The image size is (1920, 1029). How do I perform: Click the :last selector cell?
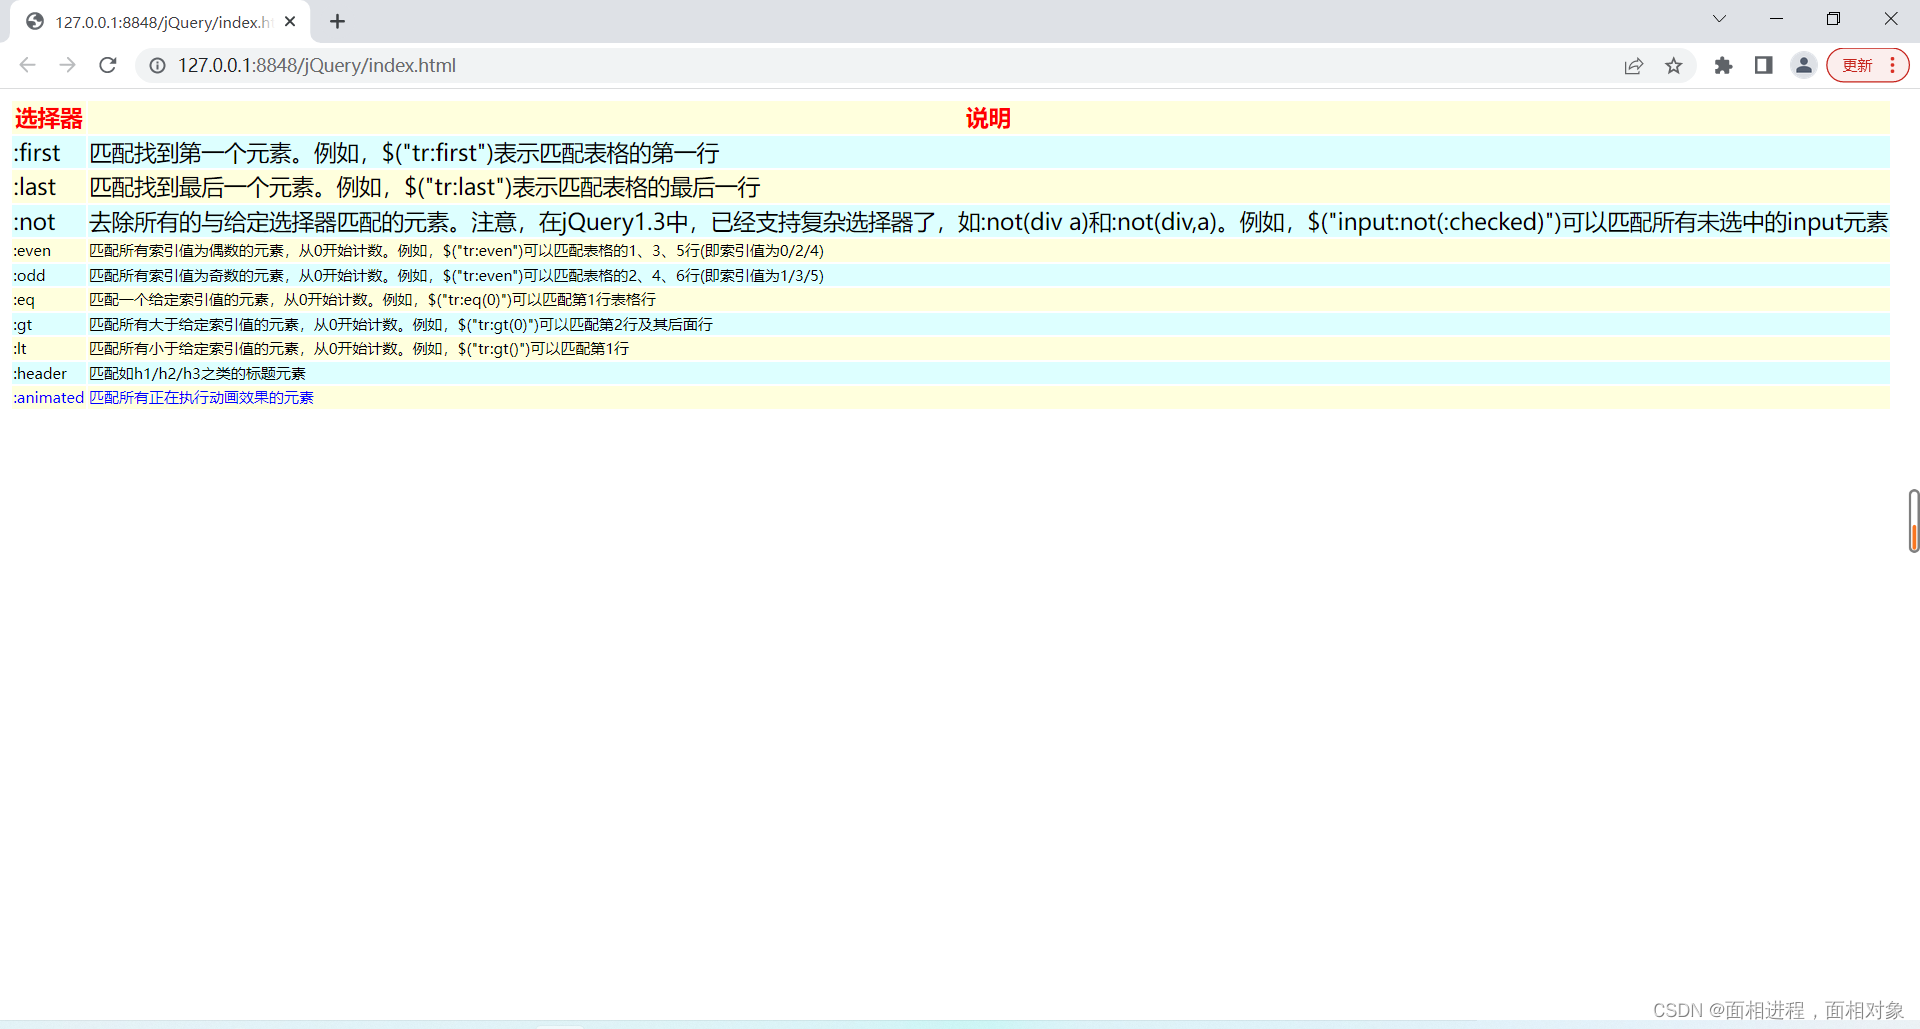click(49, 187)
